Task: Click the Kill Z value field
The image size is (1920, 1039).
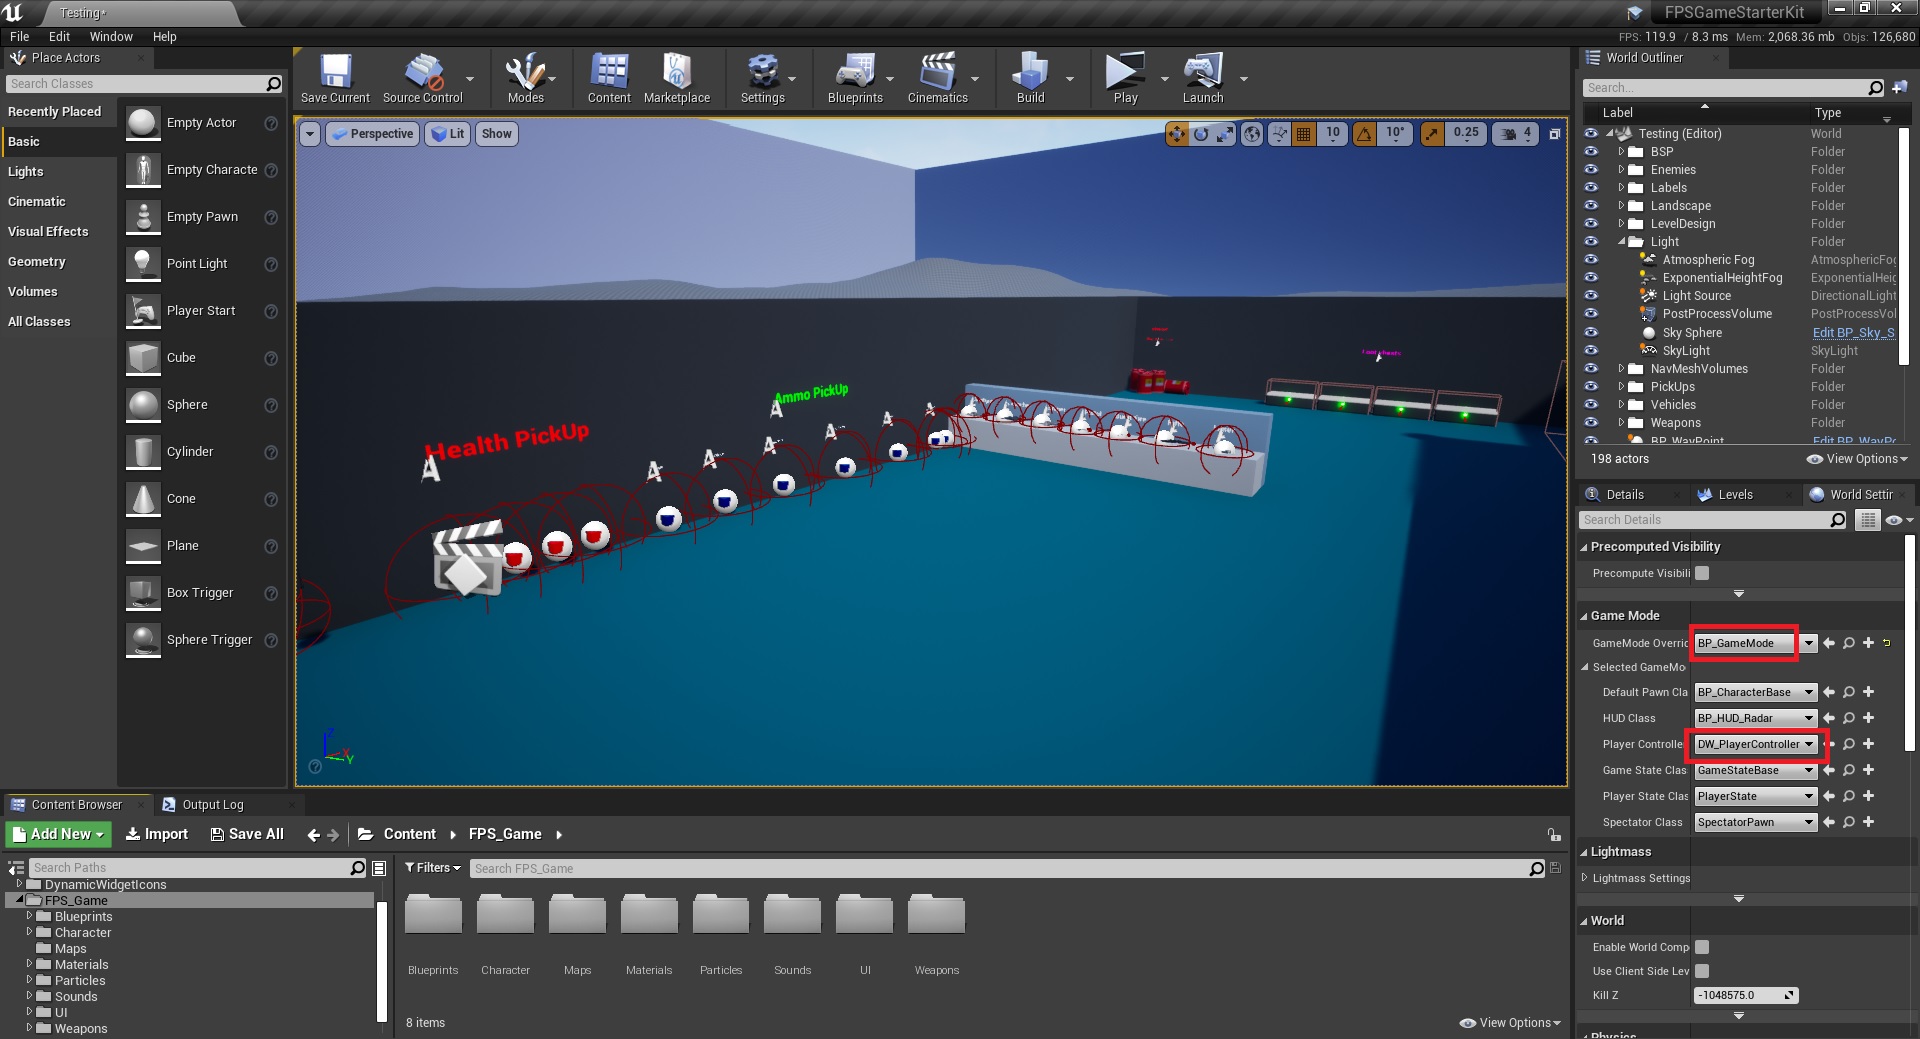Action: (1738, 995)
